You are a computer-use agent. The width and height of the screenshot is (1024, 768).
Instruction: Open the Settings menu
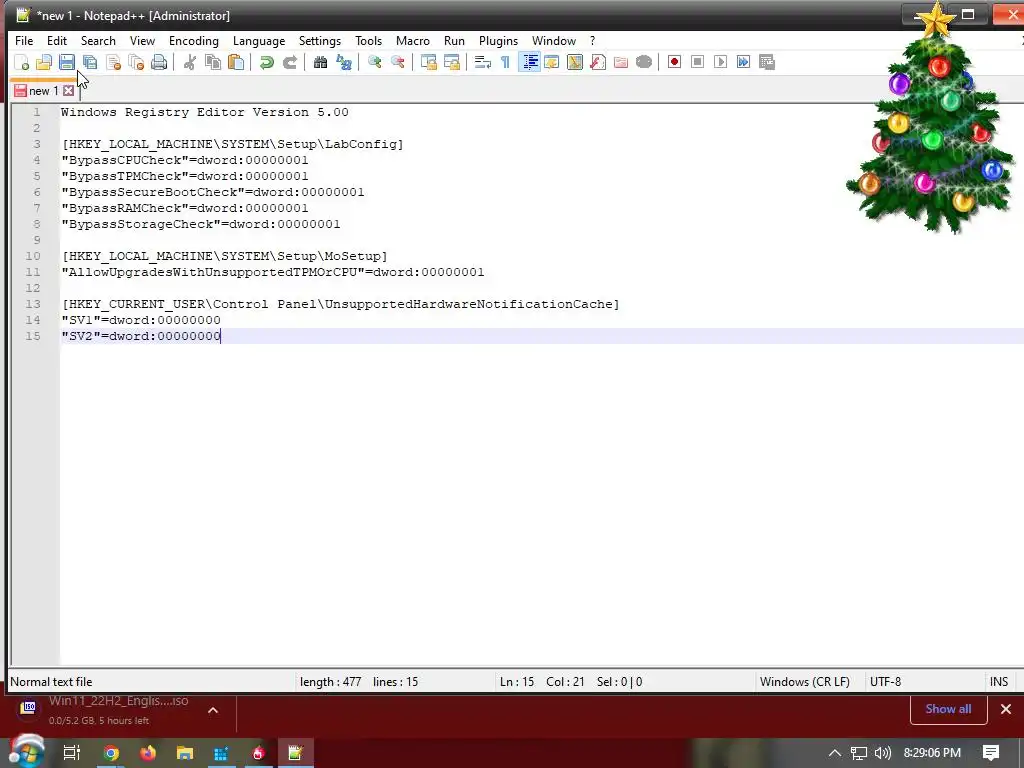tap(319, 40)
